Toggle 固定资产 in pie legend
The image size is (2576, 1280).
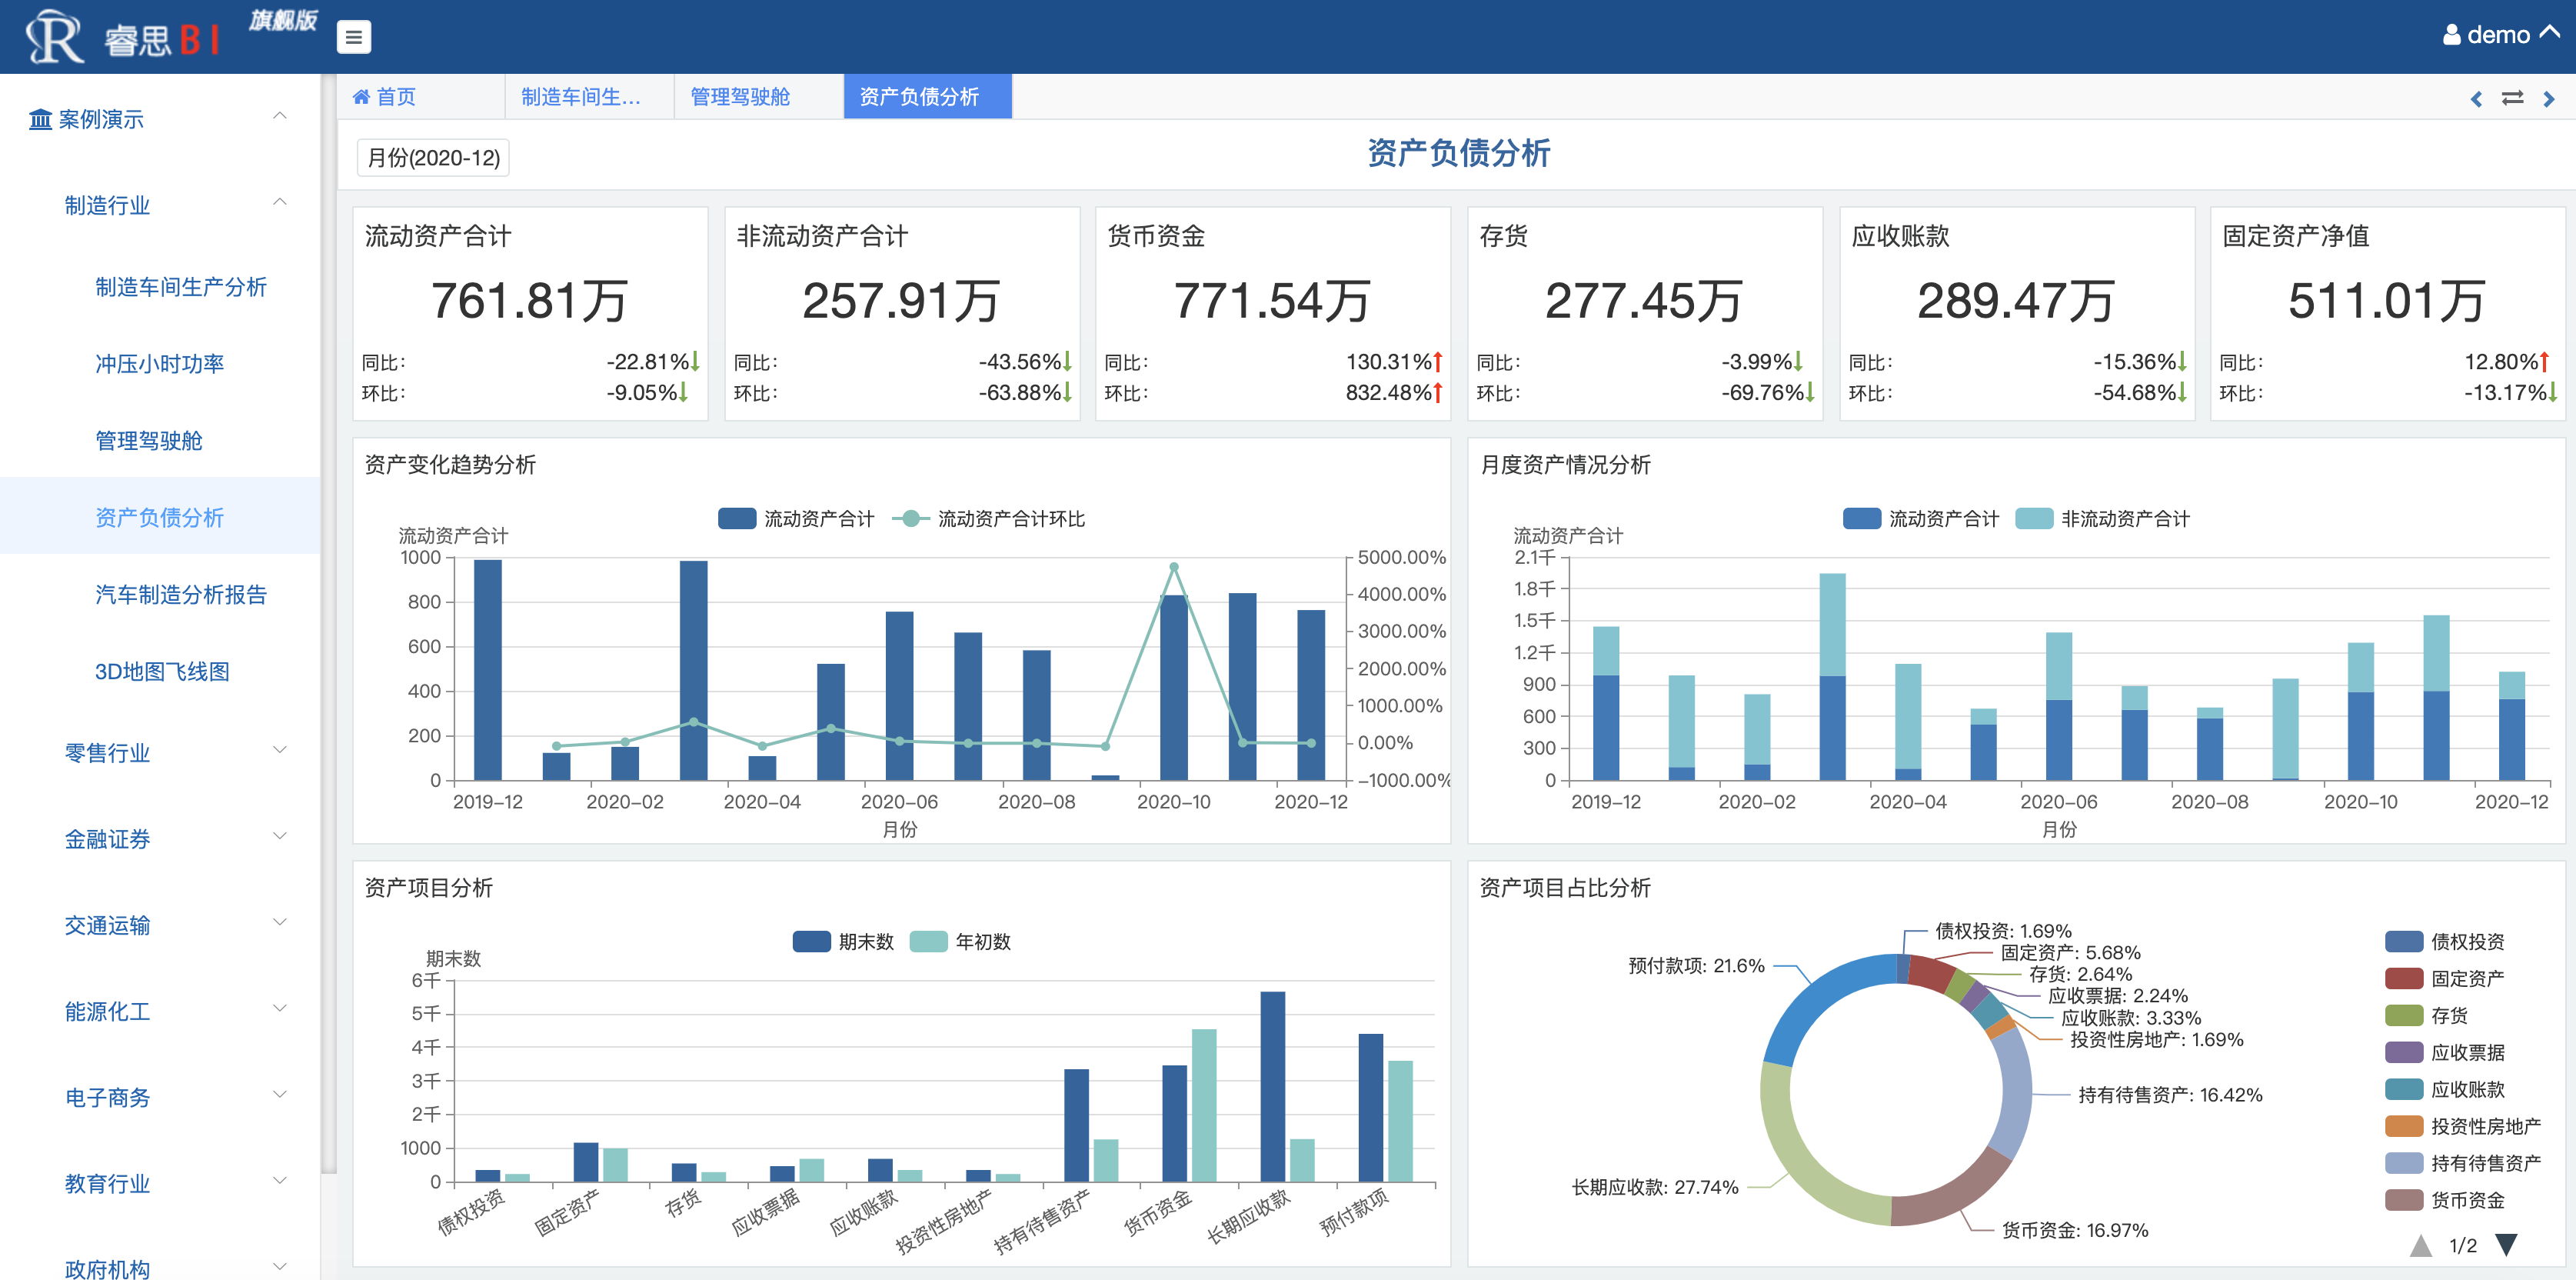click(x=2444, y=979)
